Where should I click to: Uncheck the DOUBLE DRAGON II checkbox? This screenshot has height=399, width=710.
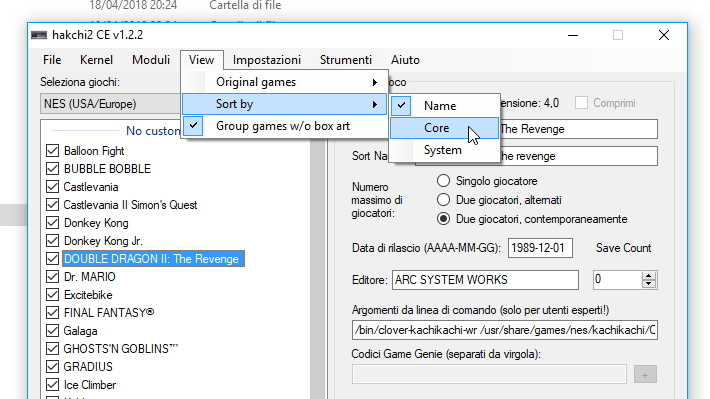pos(53,259)
